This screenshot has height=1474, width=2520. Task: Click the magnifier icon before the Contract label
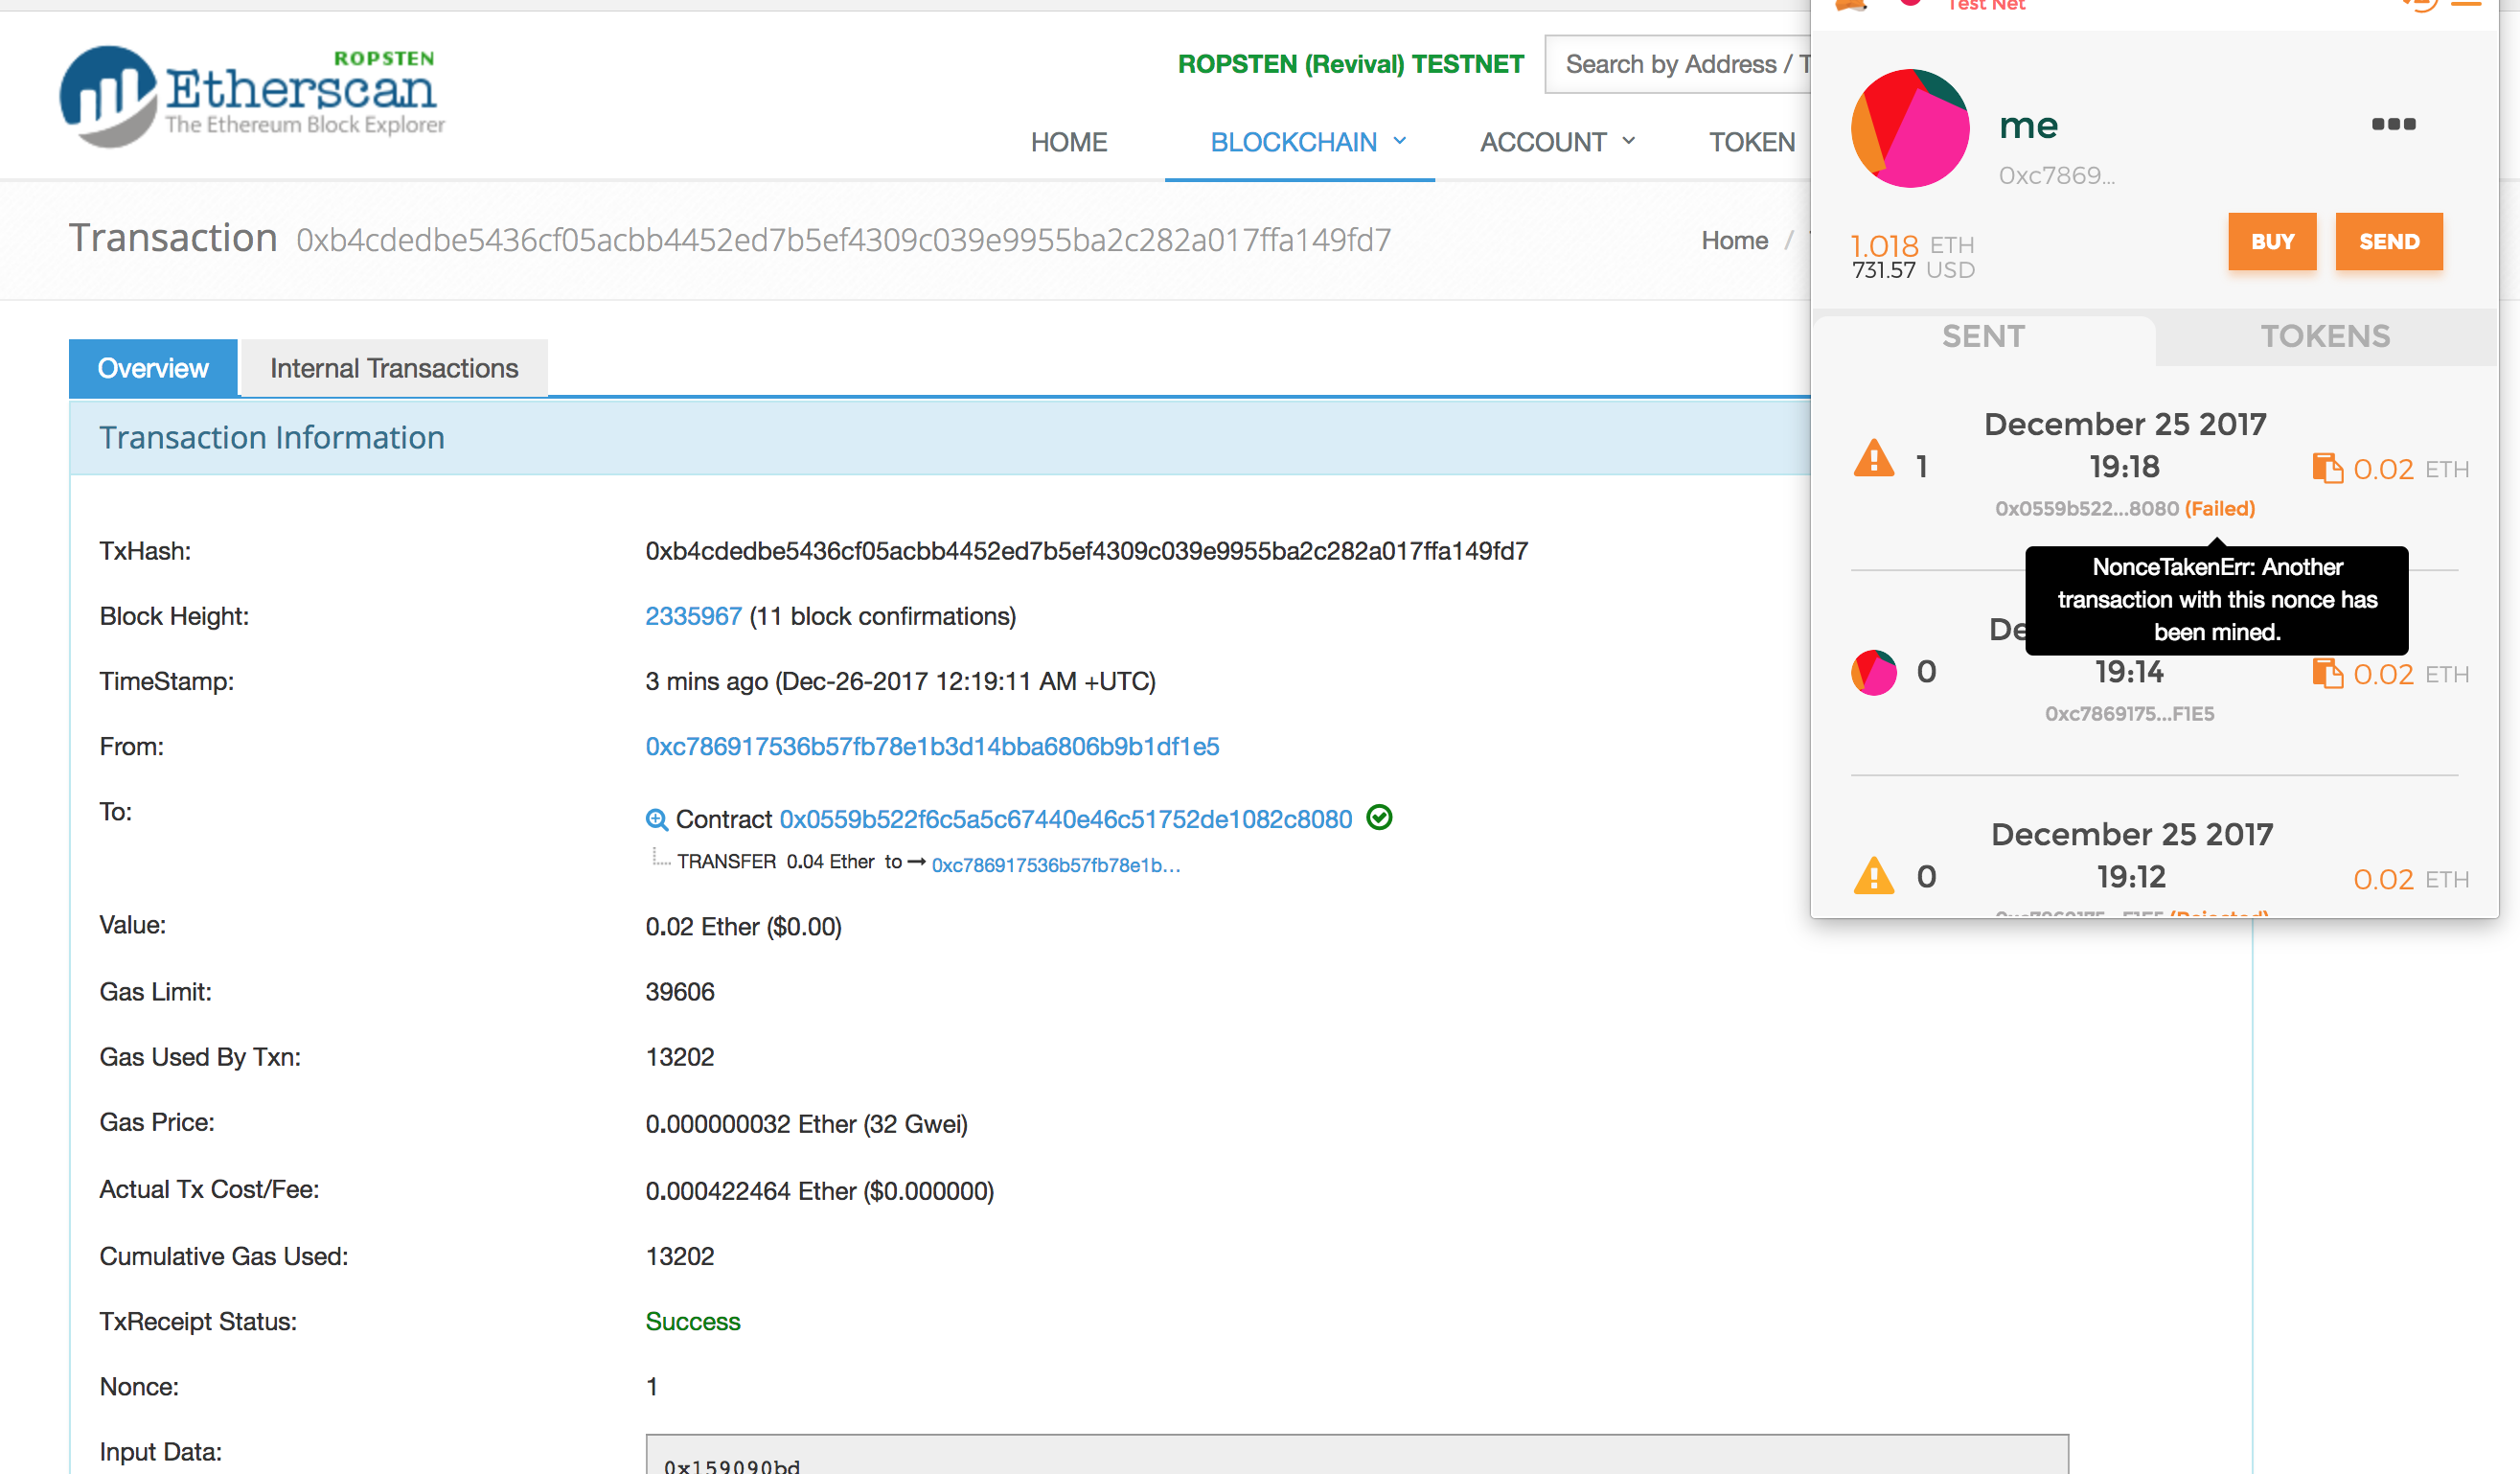[657, 818]
